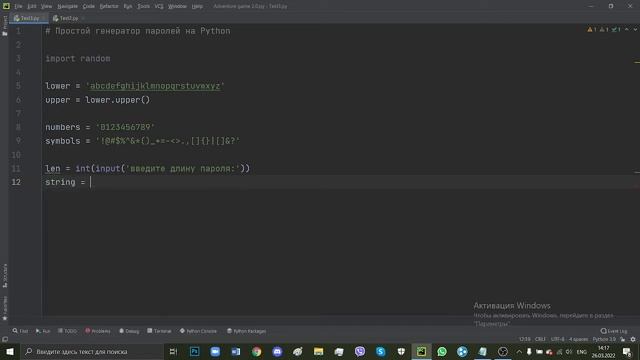Select the Python interpreter in status bar
640x360 pixels.
(604, 339)
